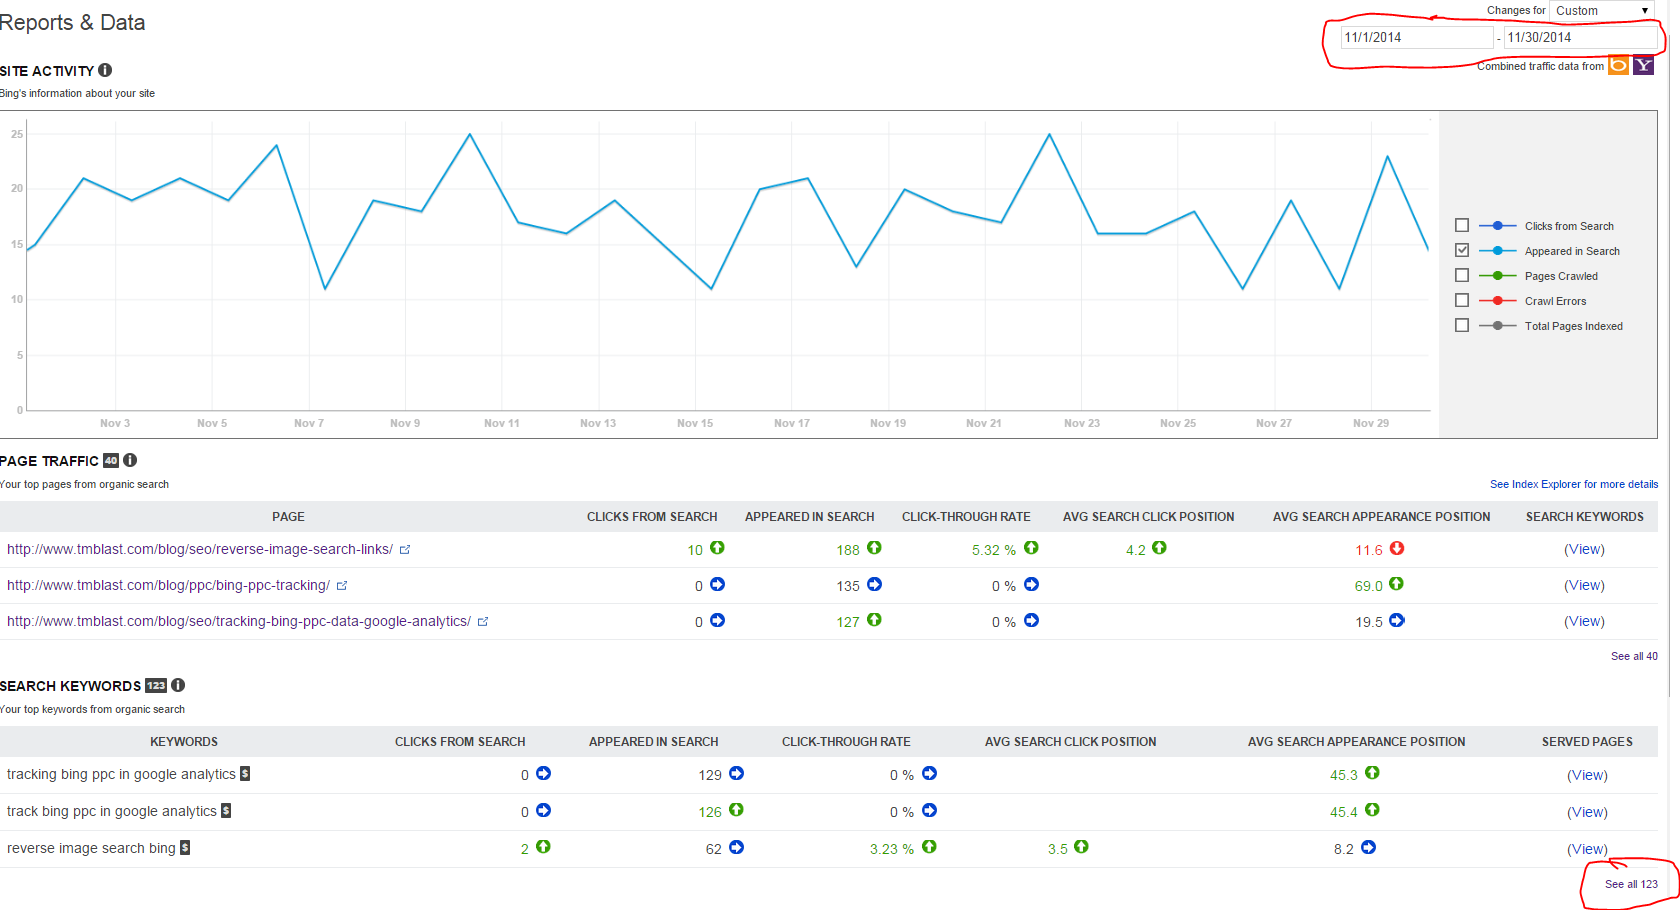The height and width of the screenshot is (910, 1680).
Task: Click See all 123 keywords link
Action: tap(1631, 884)
